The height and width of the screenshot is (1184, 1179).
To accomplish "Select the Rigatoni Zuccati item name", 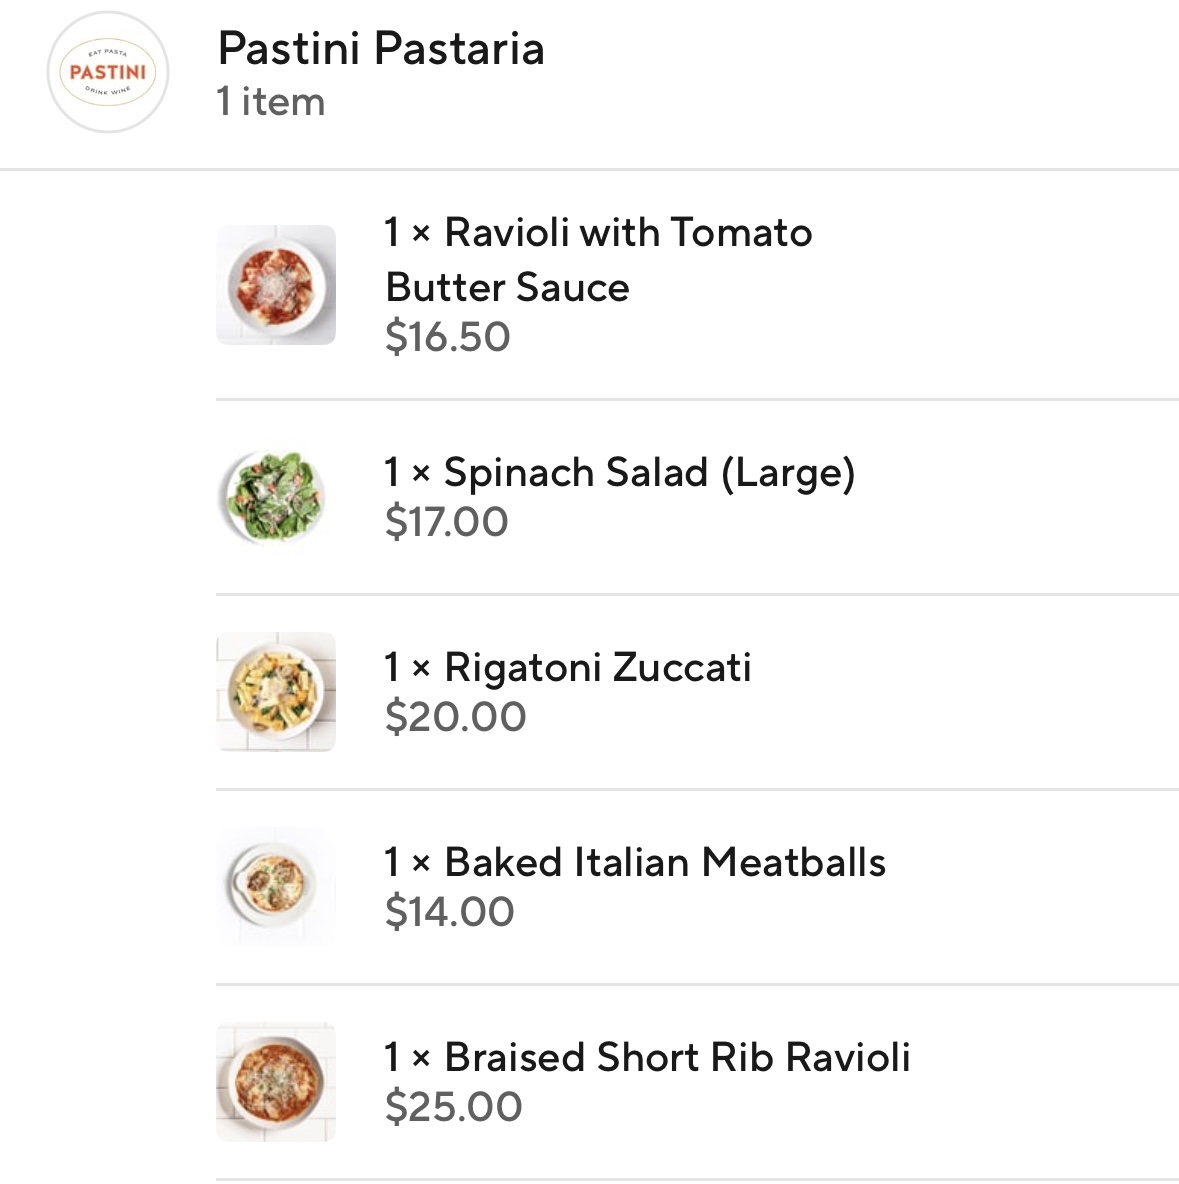I will (x=597, y=667).
